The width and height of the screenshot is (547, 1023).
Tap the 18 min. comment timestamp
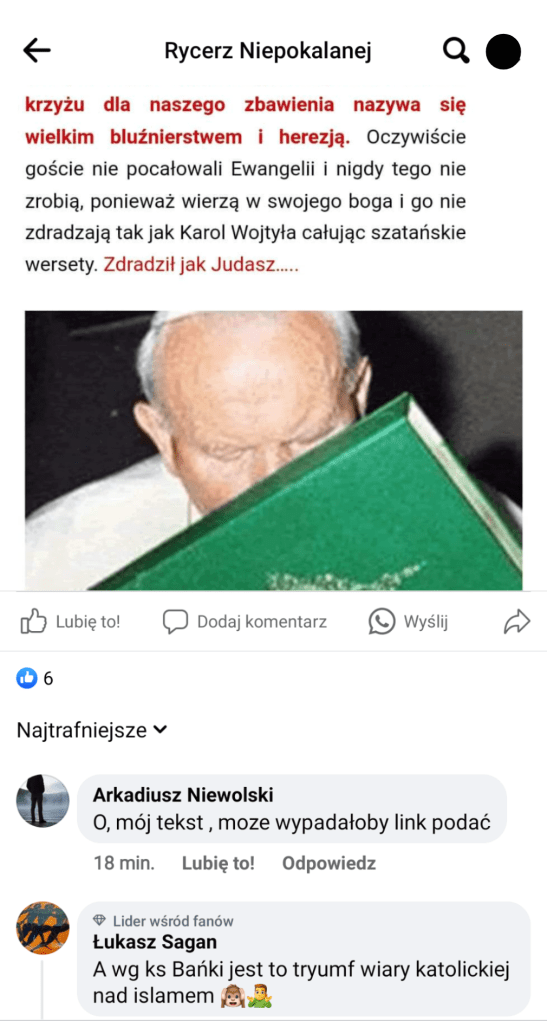pos(124,863)
